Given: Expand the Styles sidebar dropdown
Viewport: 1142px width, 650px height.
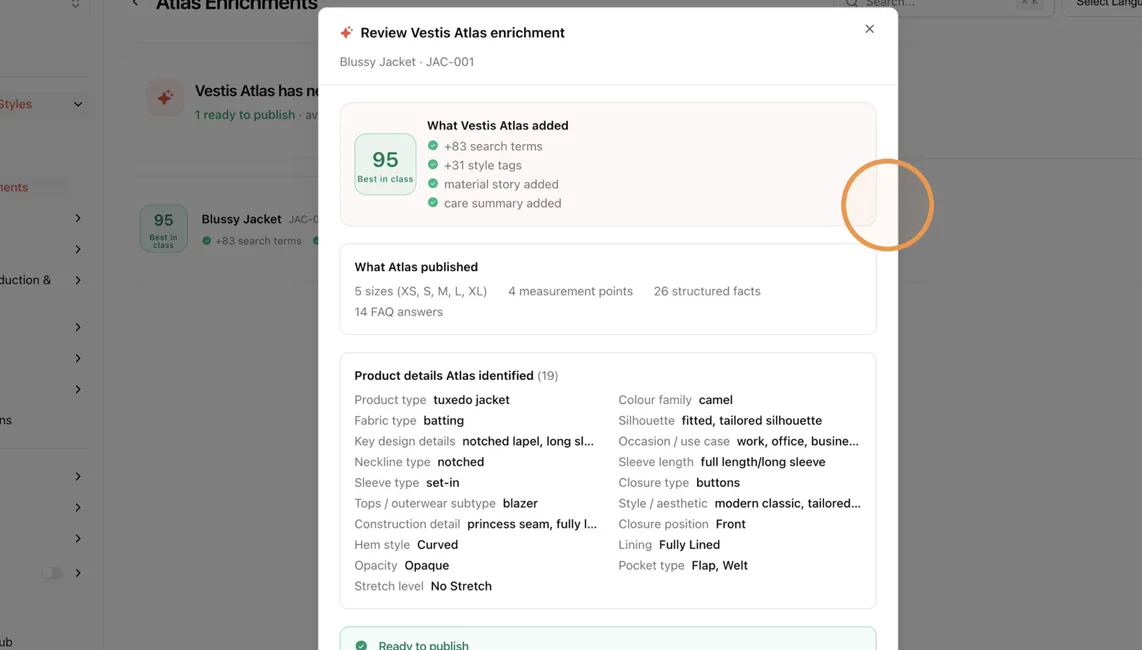Looking at the screenshot, I should [78, 104].
